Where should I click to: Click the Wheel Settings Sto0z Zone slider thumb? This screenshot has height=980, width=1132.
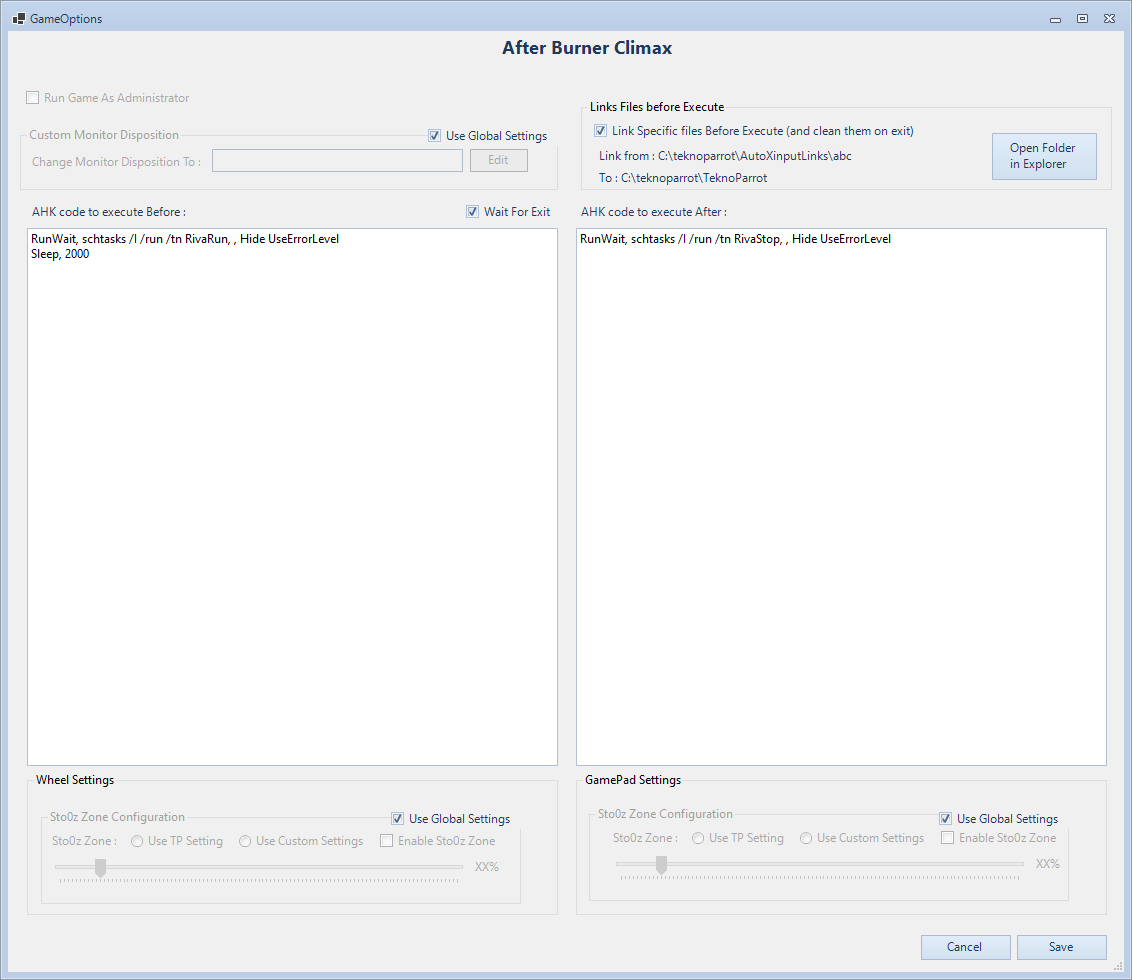click(100, 867)
